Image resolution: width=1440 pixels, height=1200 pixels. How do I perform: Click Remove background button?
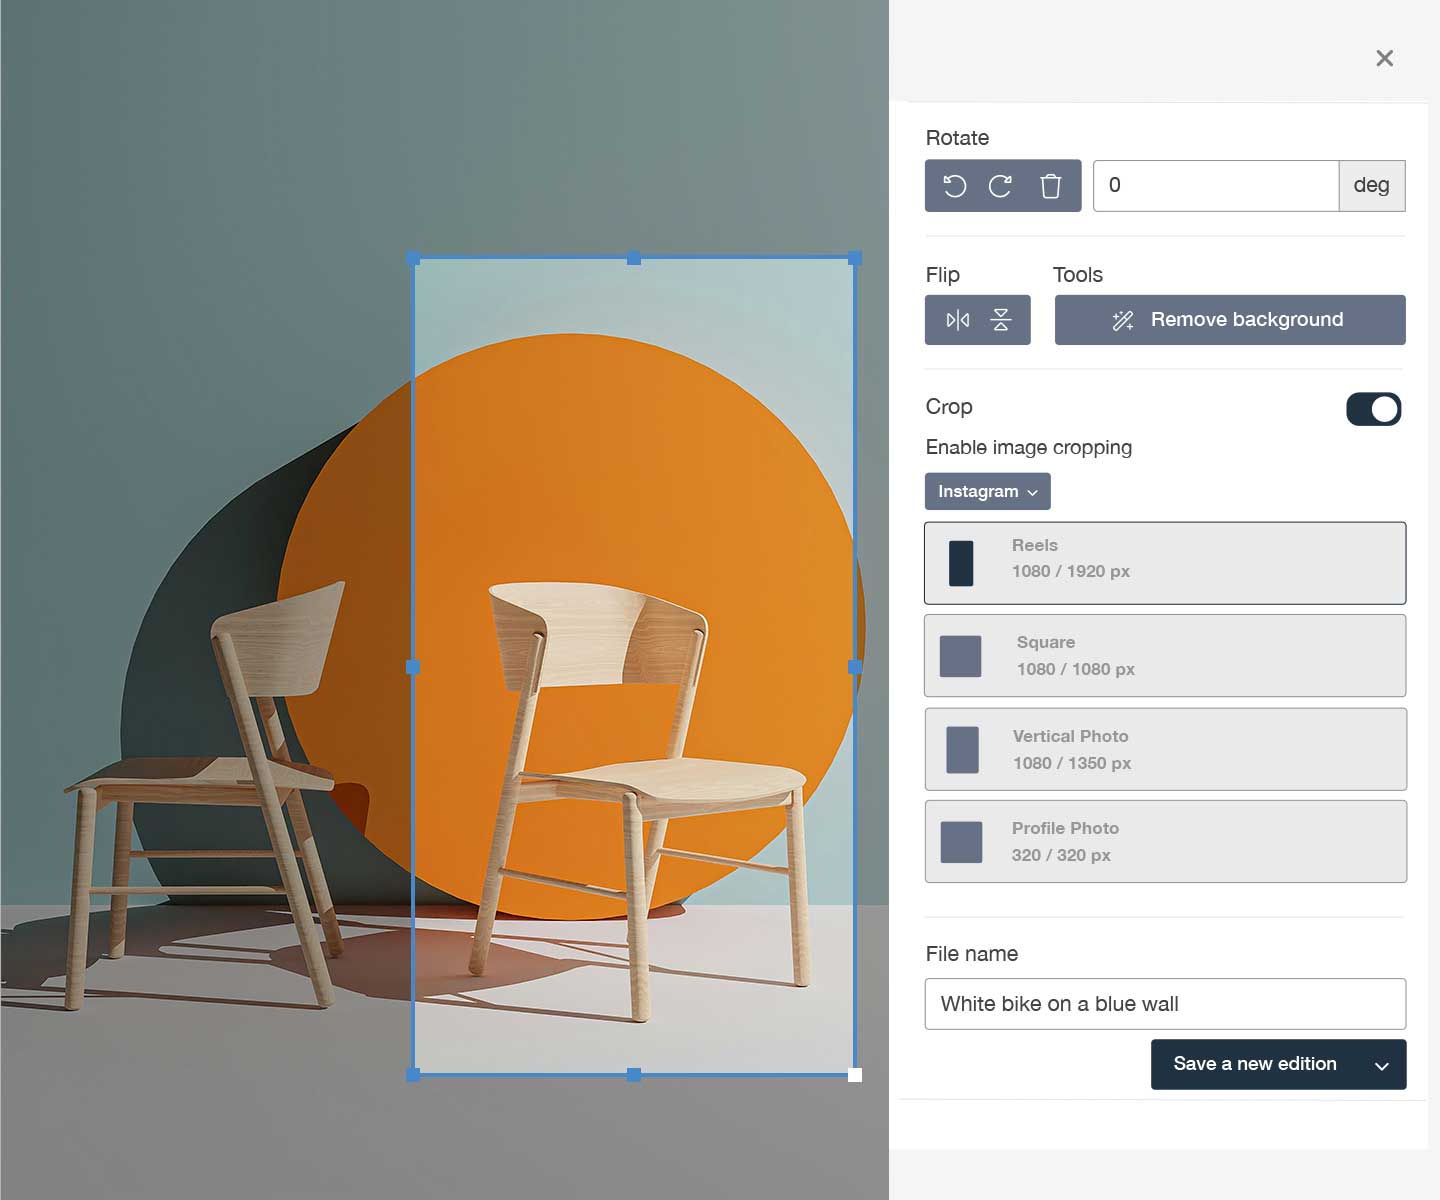click(x=1229, y=320)
